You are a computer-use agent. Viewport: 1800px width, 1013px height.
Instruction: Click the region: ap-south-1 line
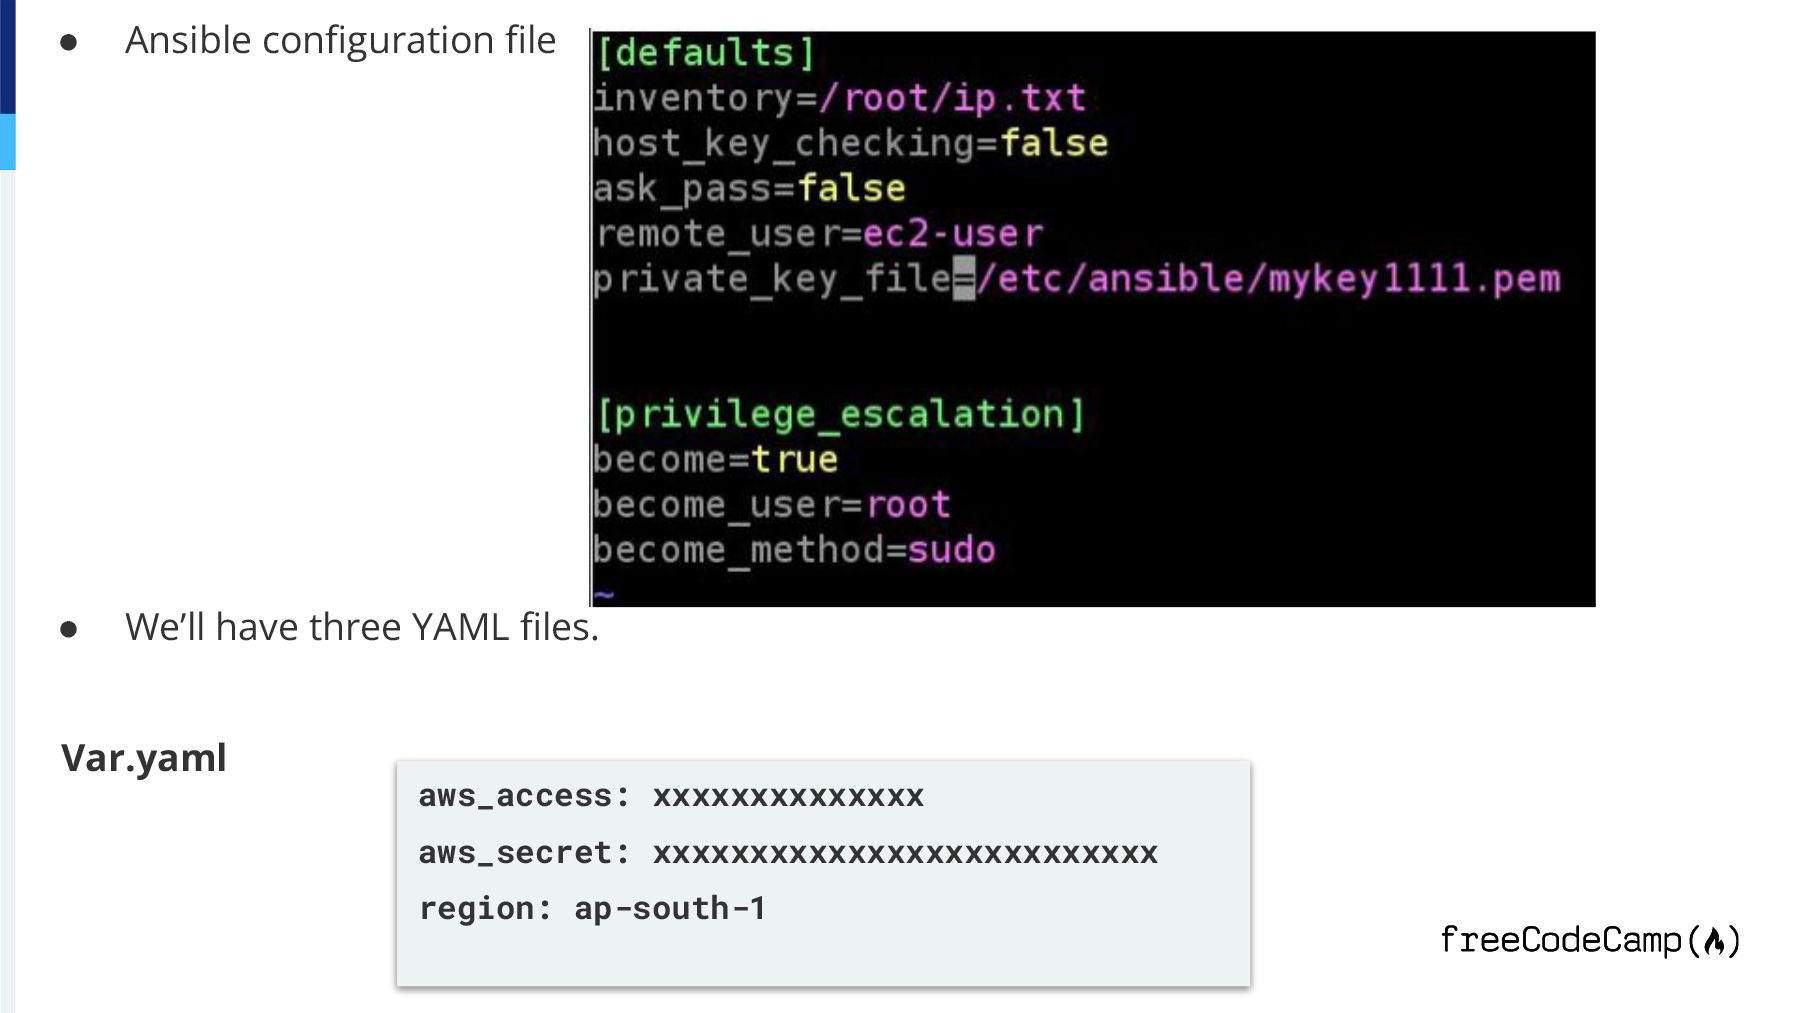click(x=593, y=909)
